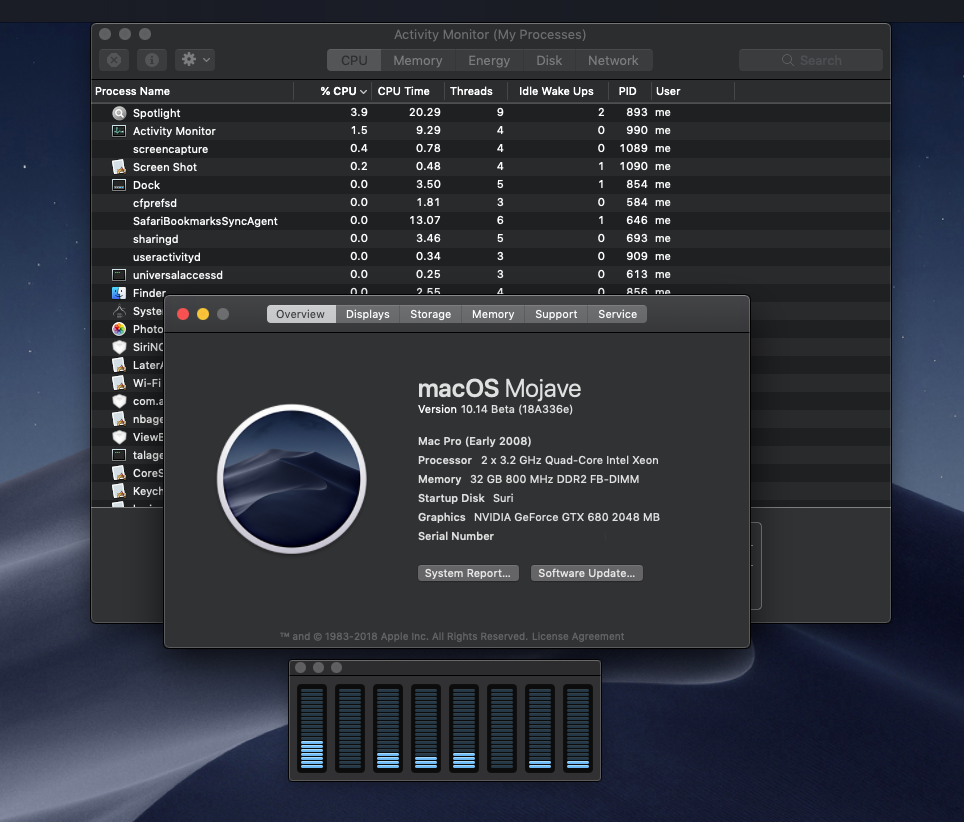The image size is (964, 822).
Task: Switch to the Network tab
Action: pyautogui.click(x=613, y=60)
